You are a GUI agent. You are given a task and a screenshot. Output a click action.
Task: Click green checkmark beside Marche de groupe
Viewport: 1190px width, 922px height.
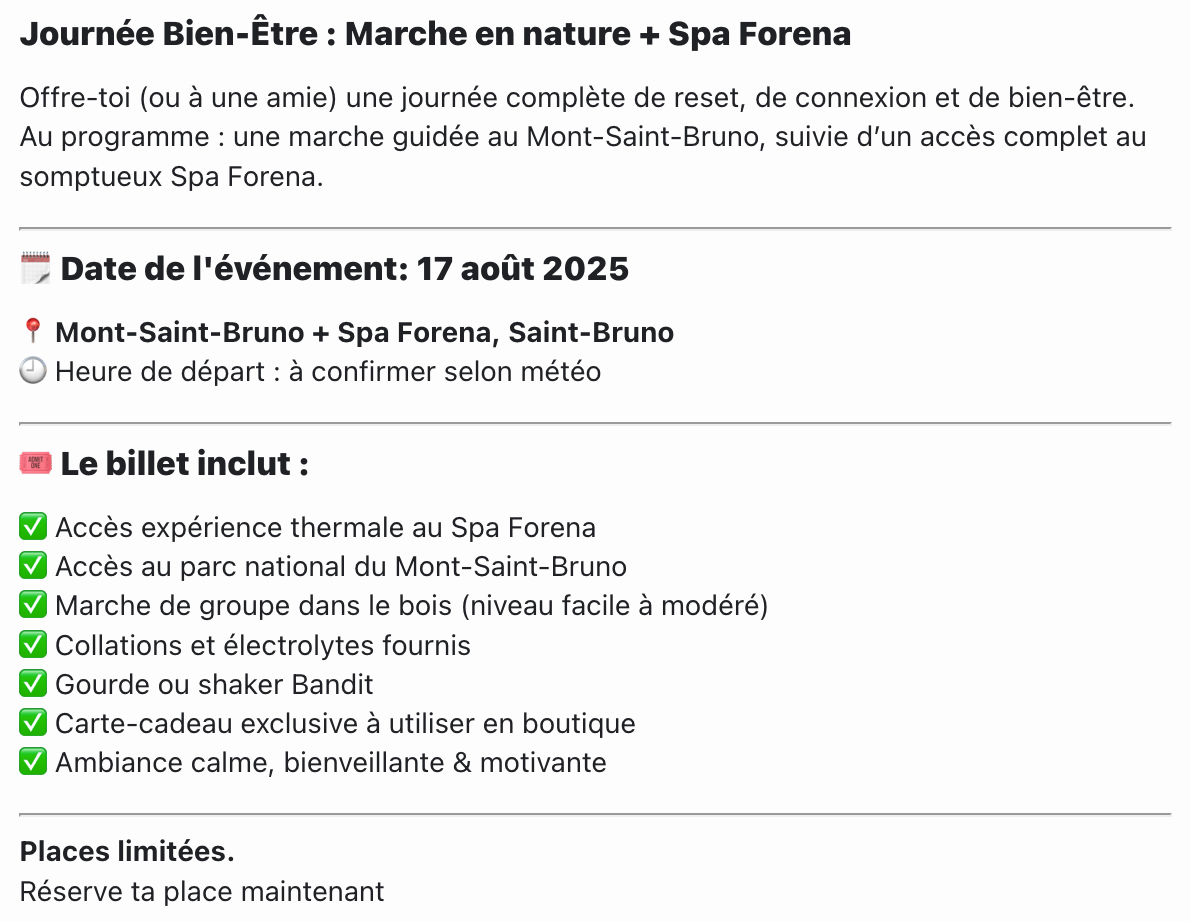[33, 605]
